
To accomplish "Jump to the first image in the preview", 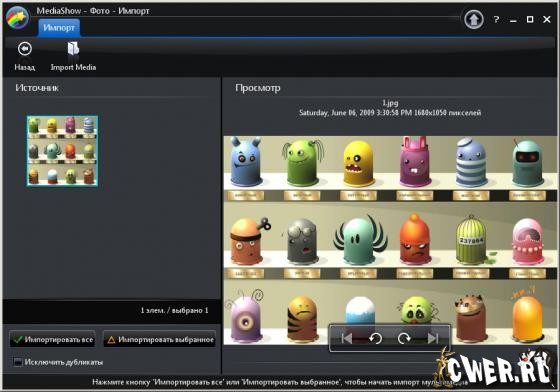I will 346,338.
